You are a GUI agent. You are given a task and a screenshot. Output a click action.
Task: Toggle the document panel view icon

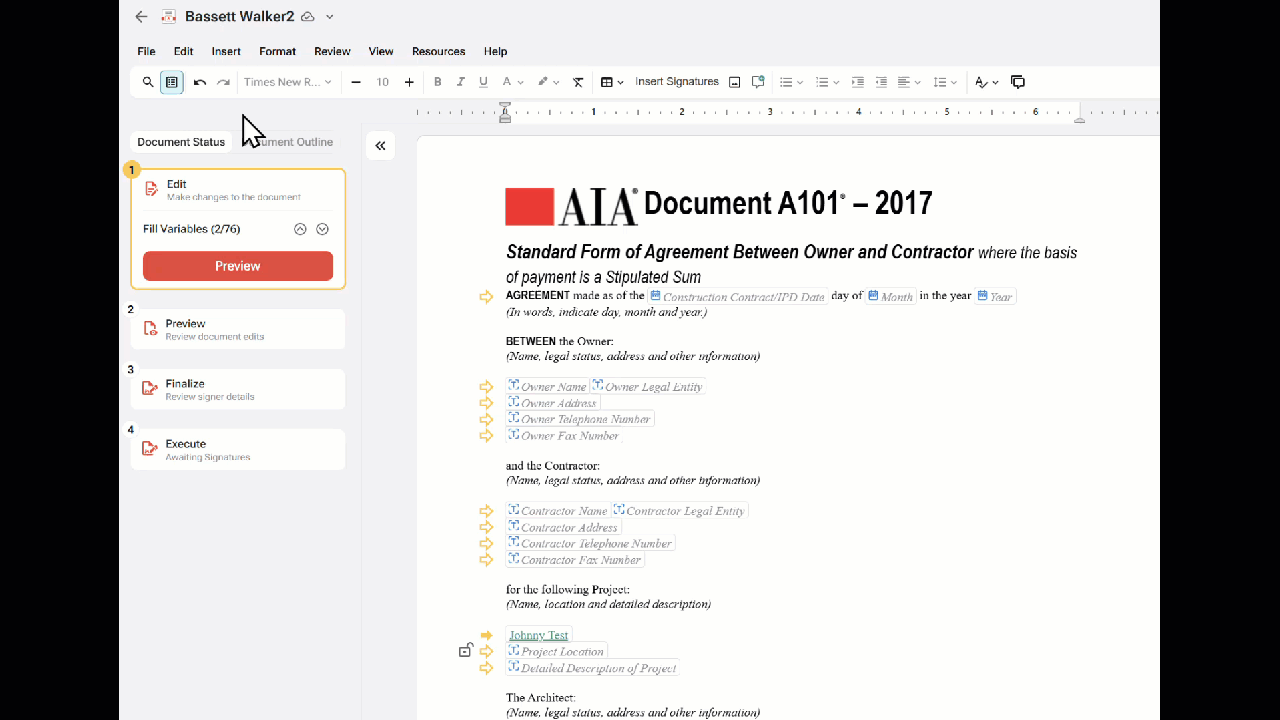pyautogui.click(x=172, y=82)
